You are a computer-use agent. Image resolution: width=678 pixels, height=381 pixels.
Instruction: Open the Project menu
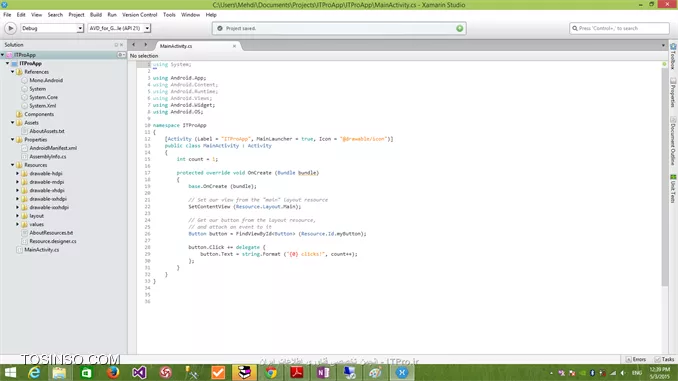[76, 15]
